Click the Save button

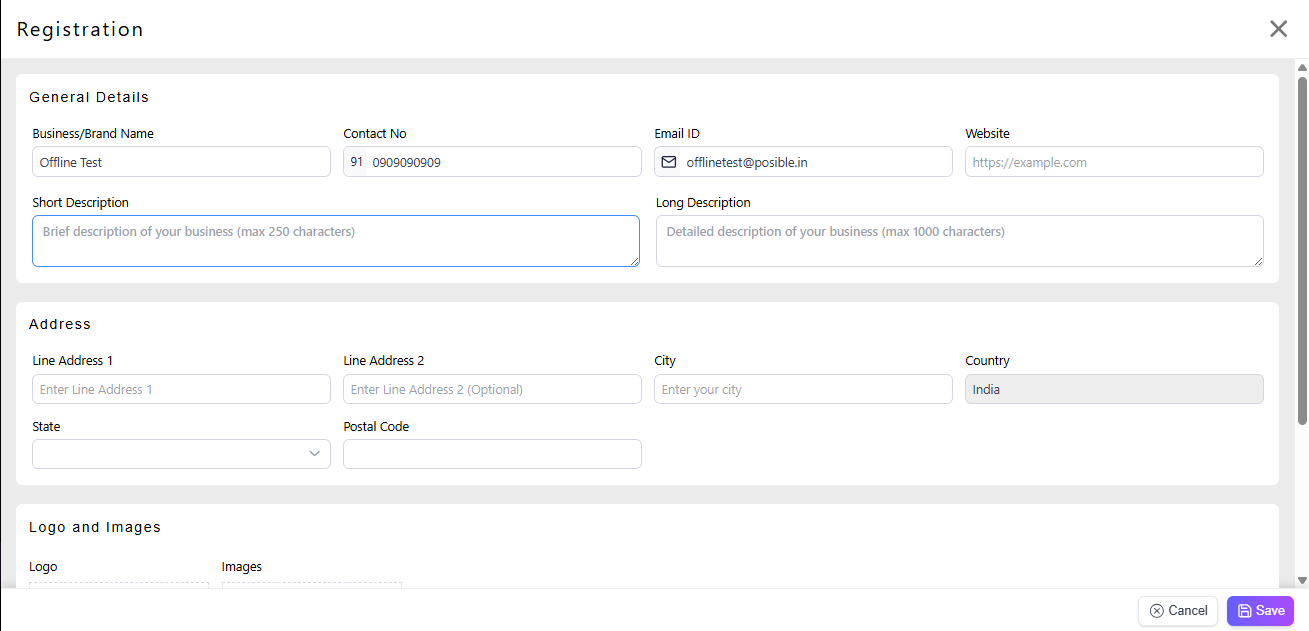click(x=1260, y=611)
